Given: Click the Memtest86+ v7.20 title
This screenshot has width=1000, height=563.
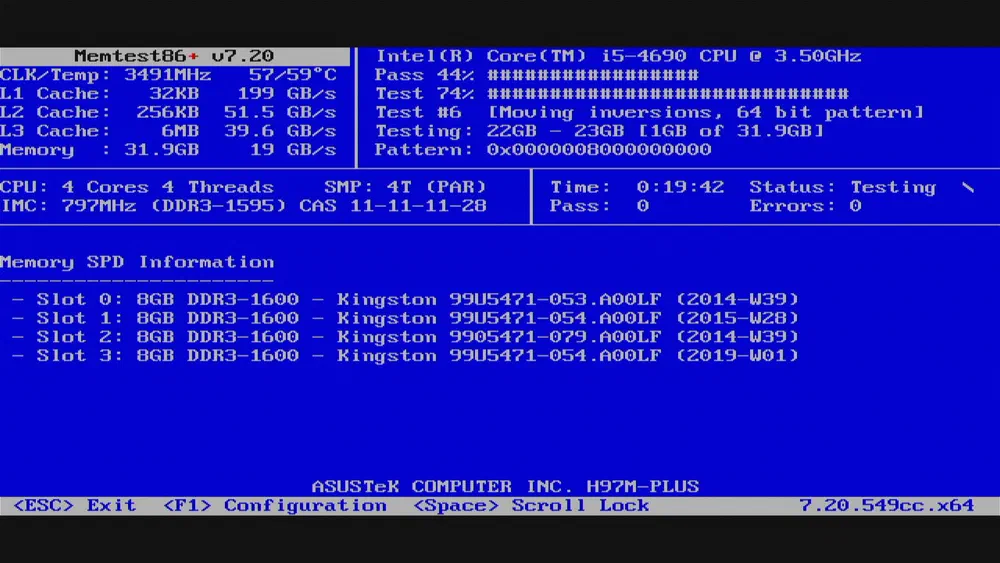Looking at the screenshot, I should [173, 56].
